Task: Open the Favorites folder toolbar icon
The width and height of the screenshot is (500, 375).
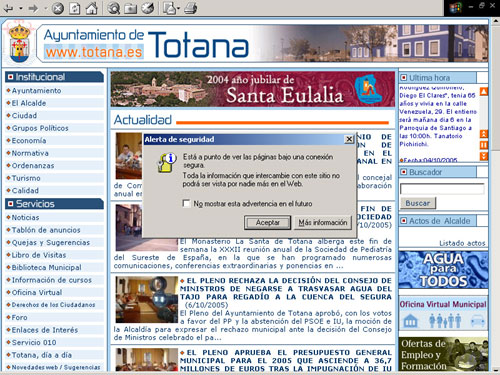Action: click(130, 8)
